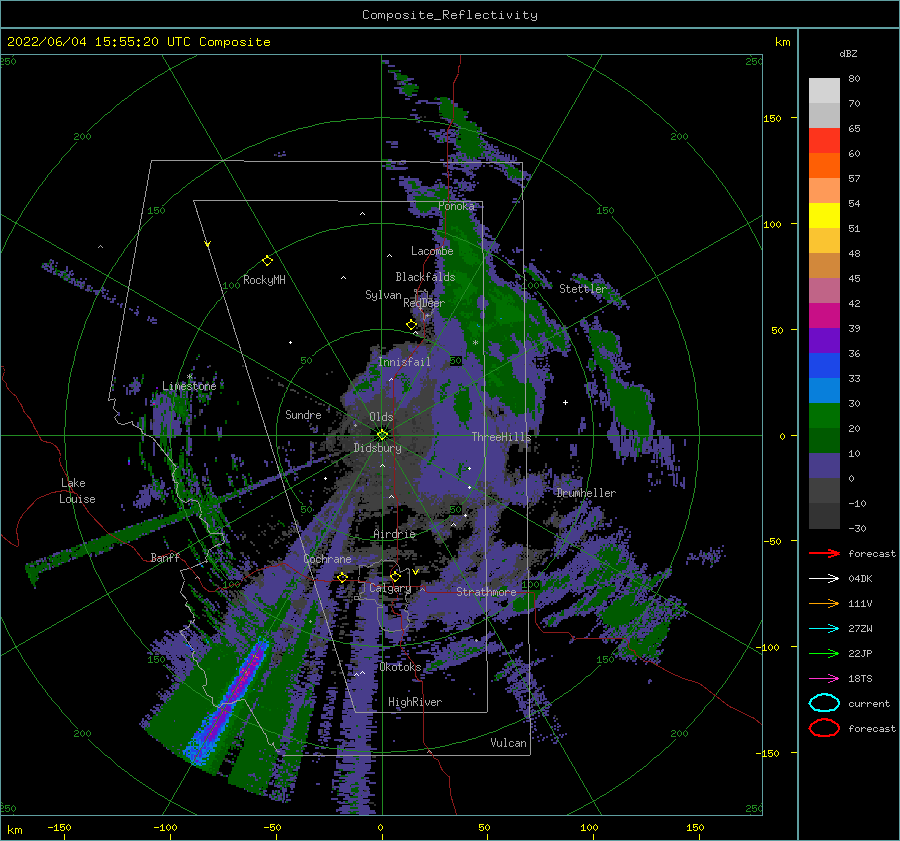Click the Limestone label
The image size is (900, 841).
click(189, 386)
